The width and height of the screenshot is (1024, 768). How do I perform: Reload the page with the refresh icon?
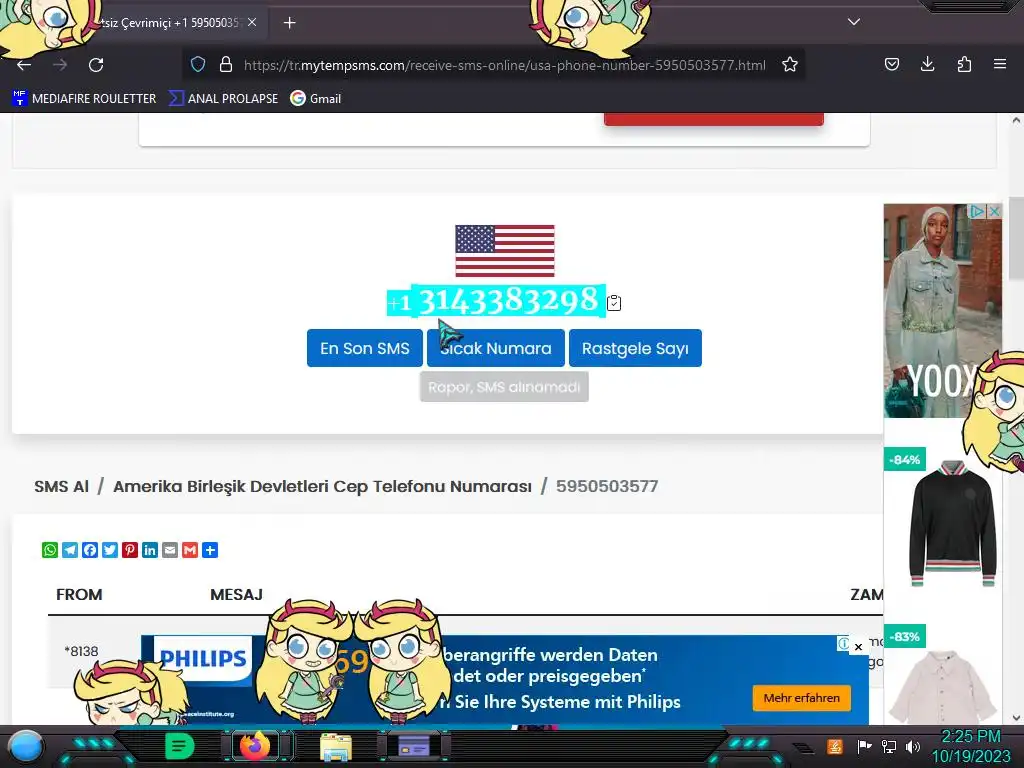click(x=96, y=65)
